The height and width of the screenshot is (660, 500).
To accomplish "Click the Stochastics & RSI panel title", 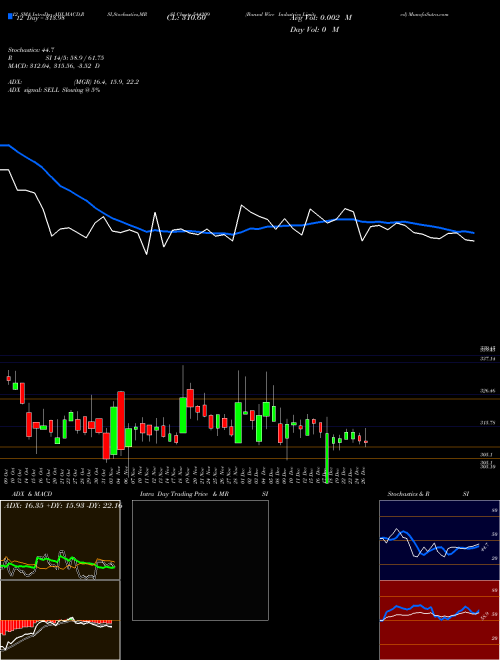I will [x=428, y=494].
